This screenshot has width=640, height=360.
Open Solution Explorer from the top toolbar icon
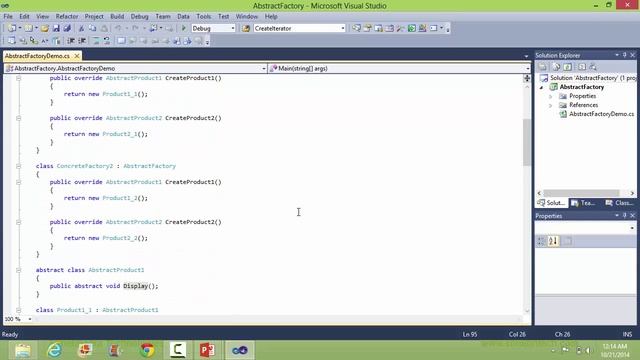(356, 28)
